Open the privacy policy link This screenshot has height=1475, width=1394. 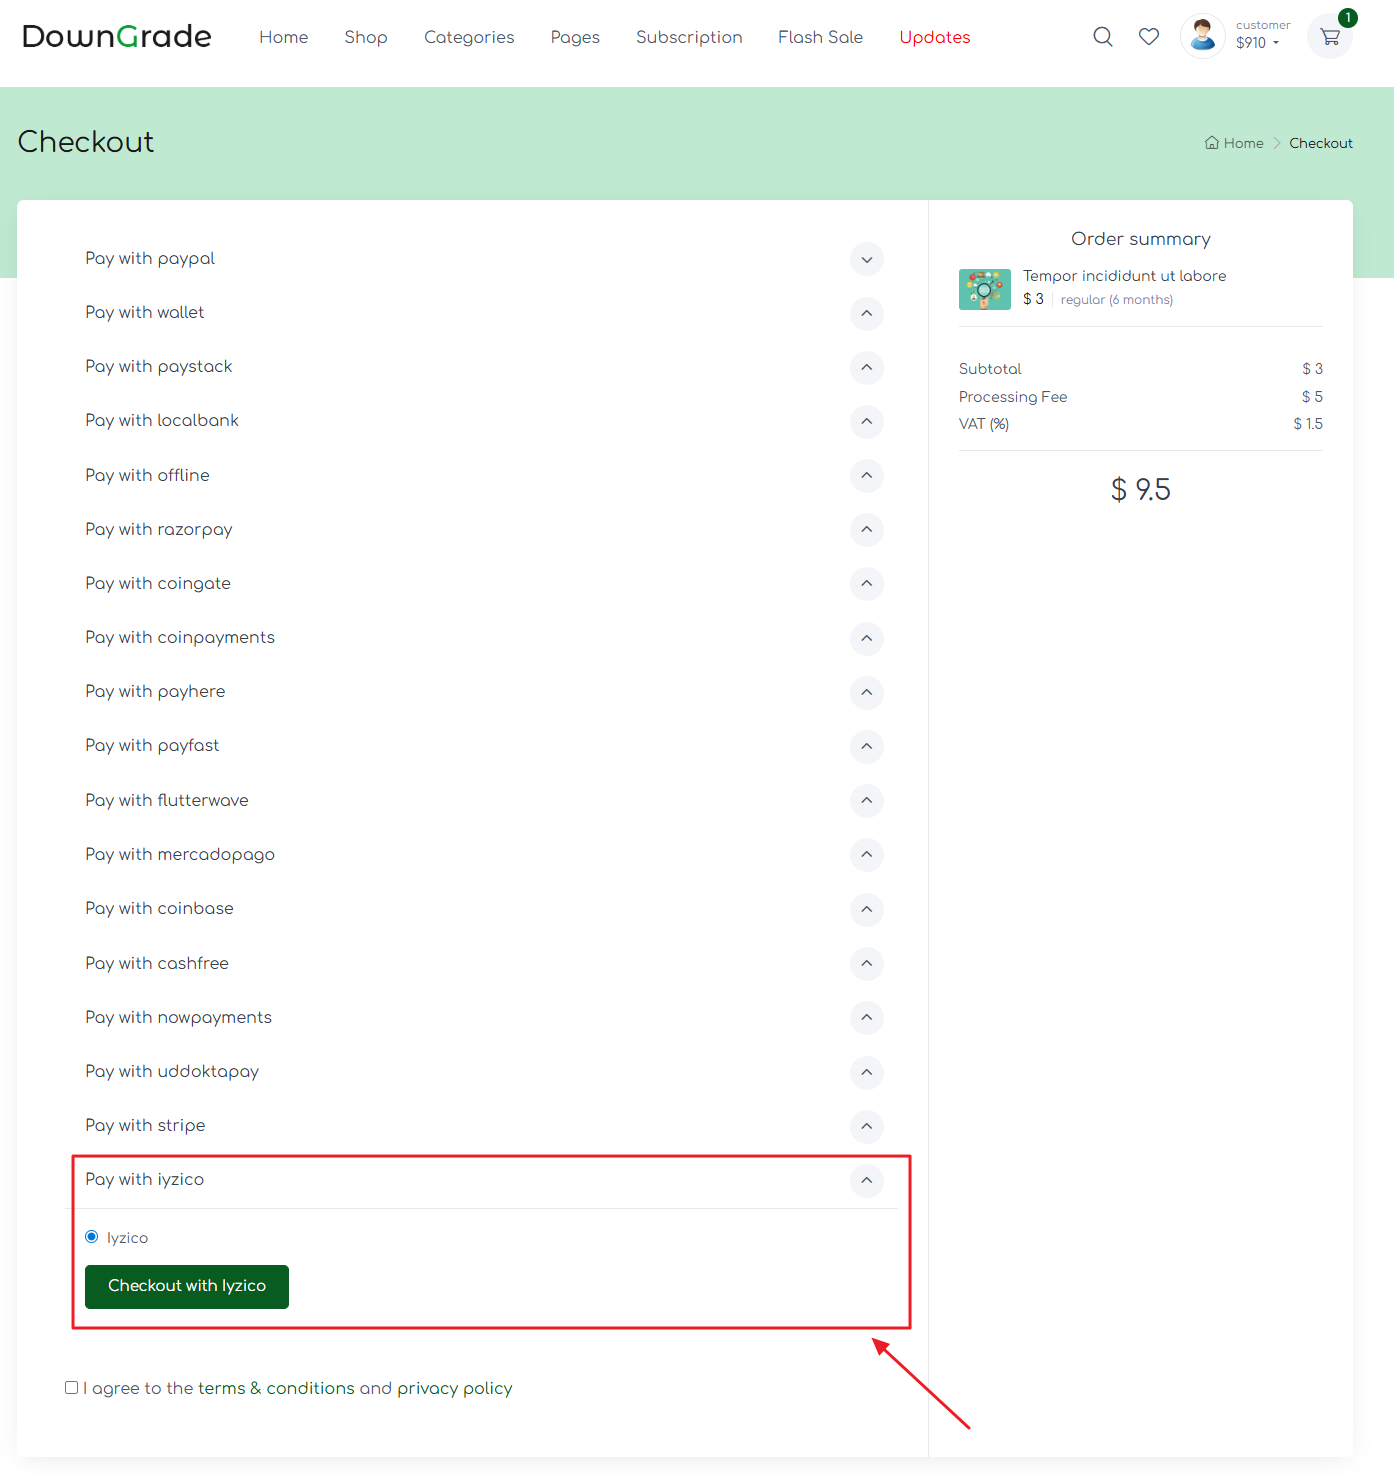(x=454, y=1388)
